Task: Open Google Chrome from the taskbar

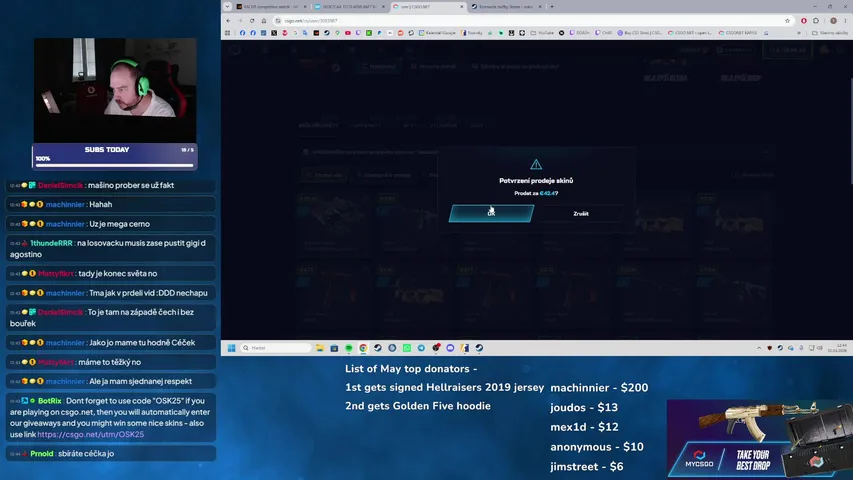Action: coord(363,348)
